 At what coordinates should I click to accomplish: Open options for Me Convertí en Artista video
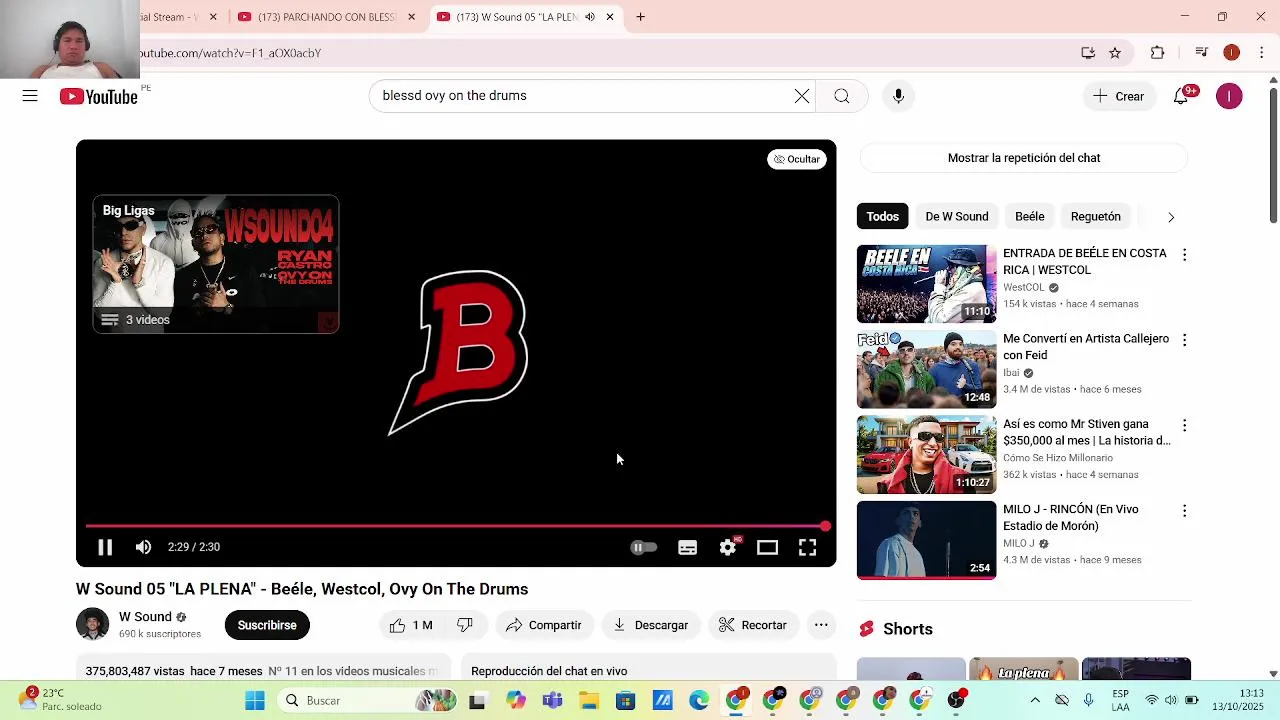[1184, 340]
